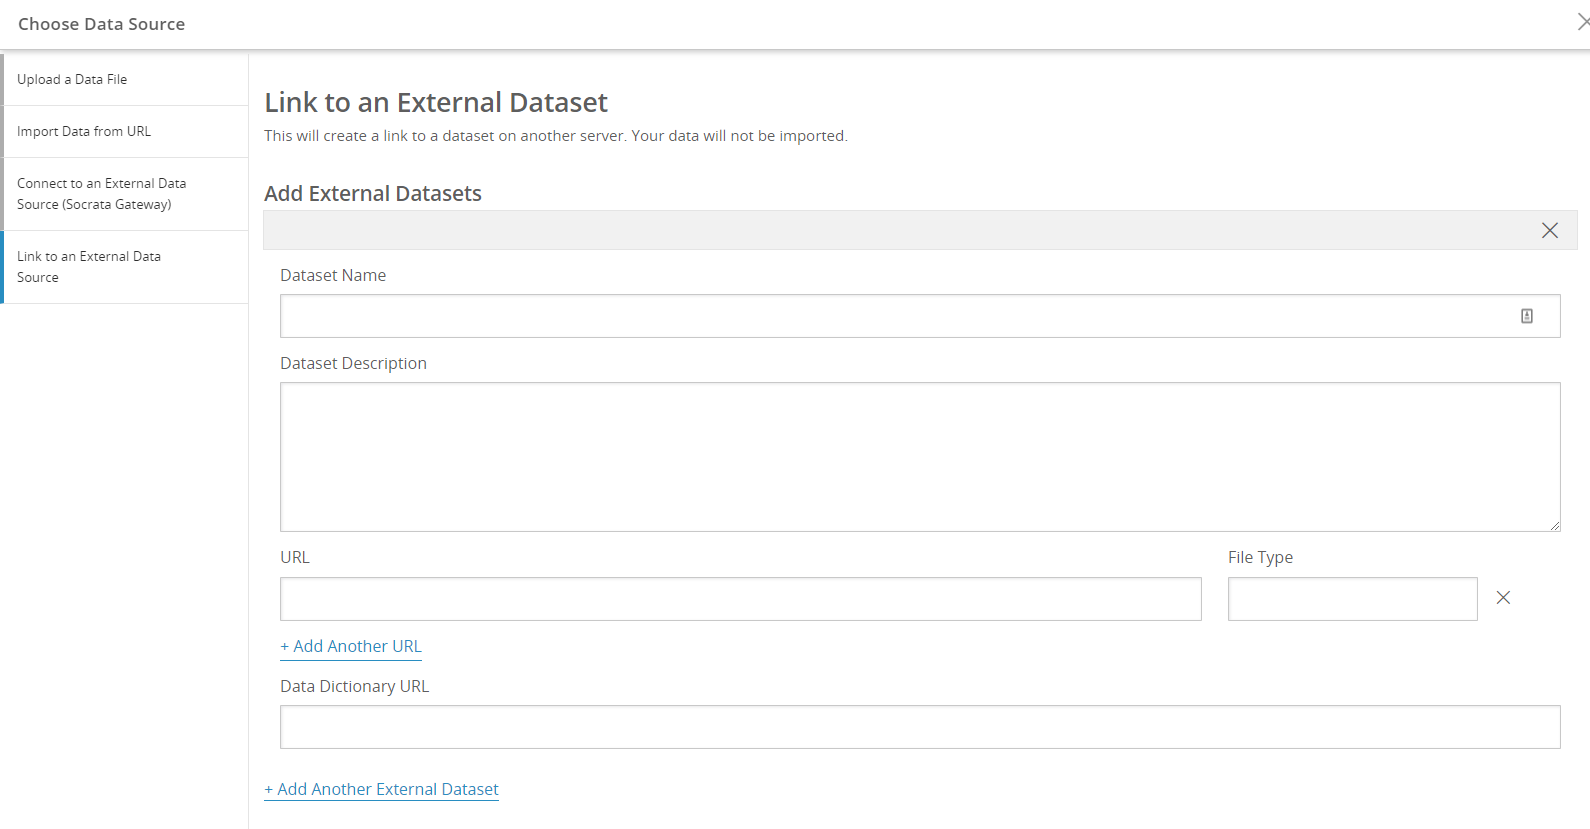Image resolution: width=1590 pixels, height=829 pixels.
Task: Select the Upload a Data File tab
Action: point(125,79)
